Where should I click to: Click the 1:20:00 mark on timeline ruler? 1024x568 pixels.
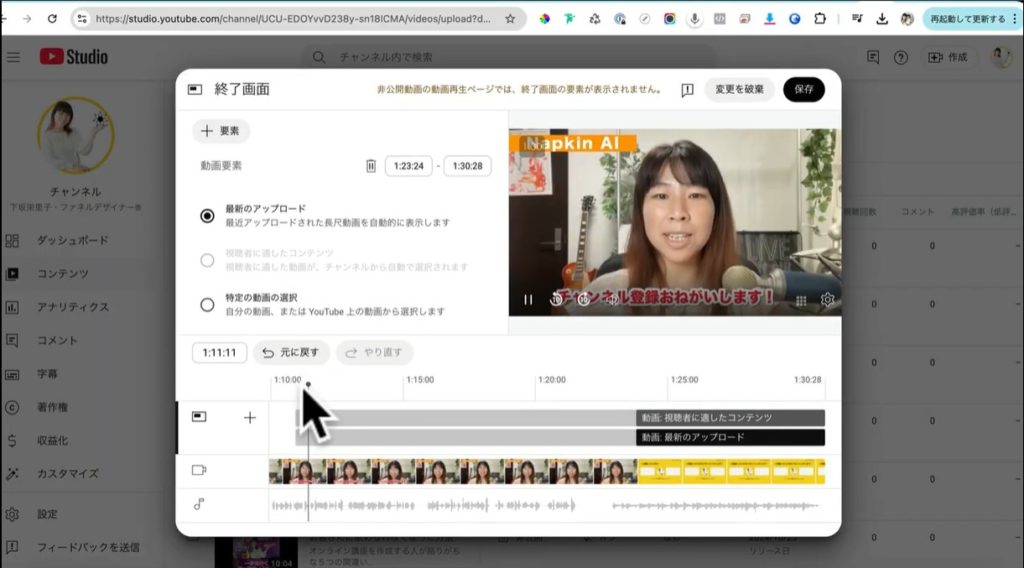tap(551, 381)
